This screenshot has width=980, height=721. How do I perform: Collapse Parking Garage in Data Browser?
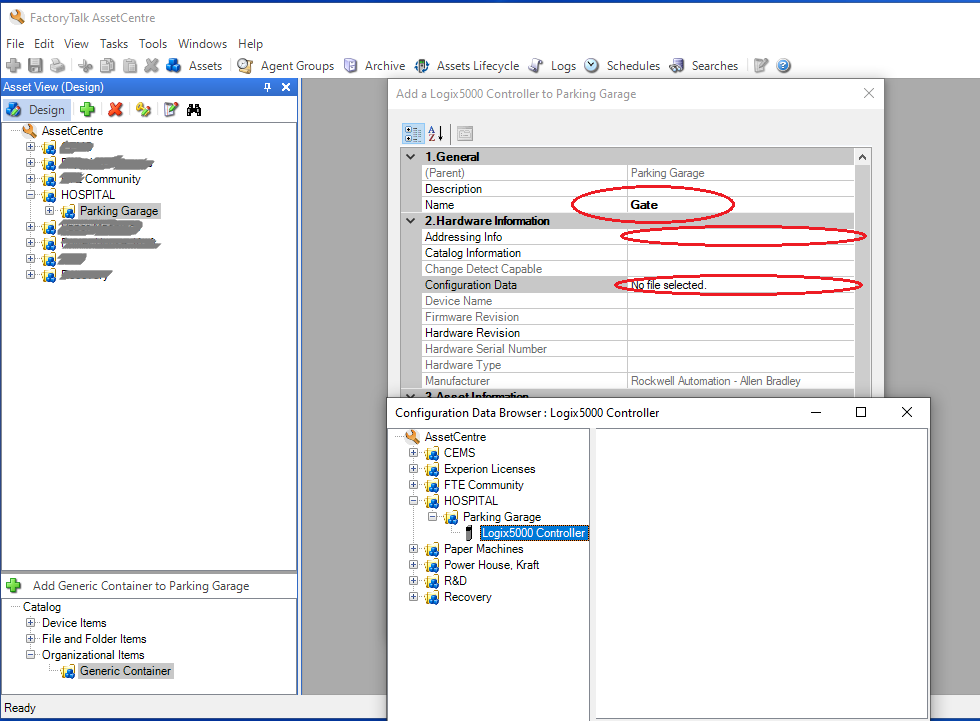coord(432,517)
